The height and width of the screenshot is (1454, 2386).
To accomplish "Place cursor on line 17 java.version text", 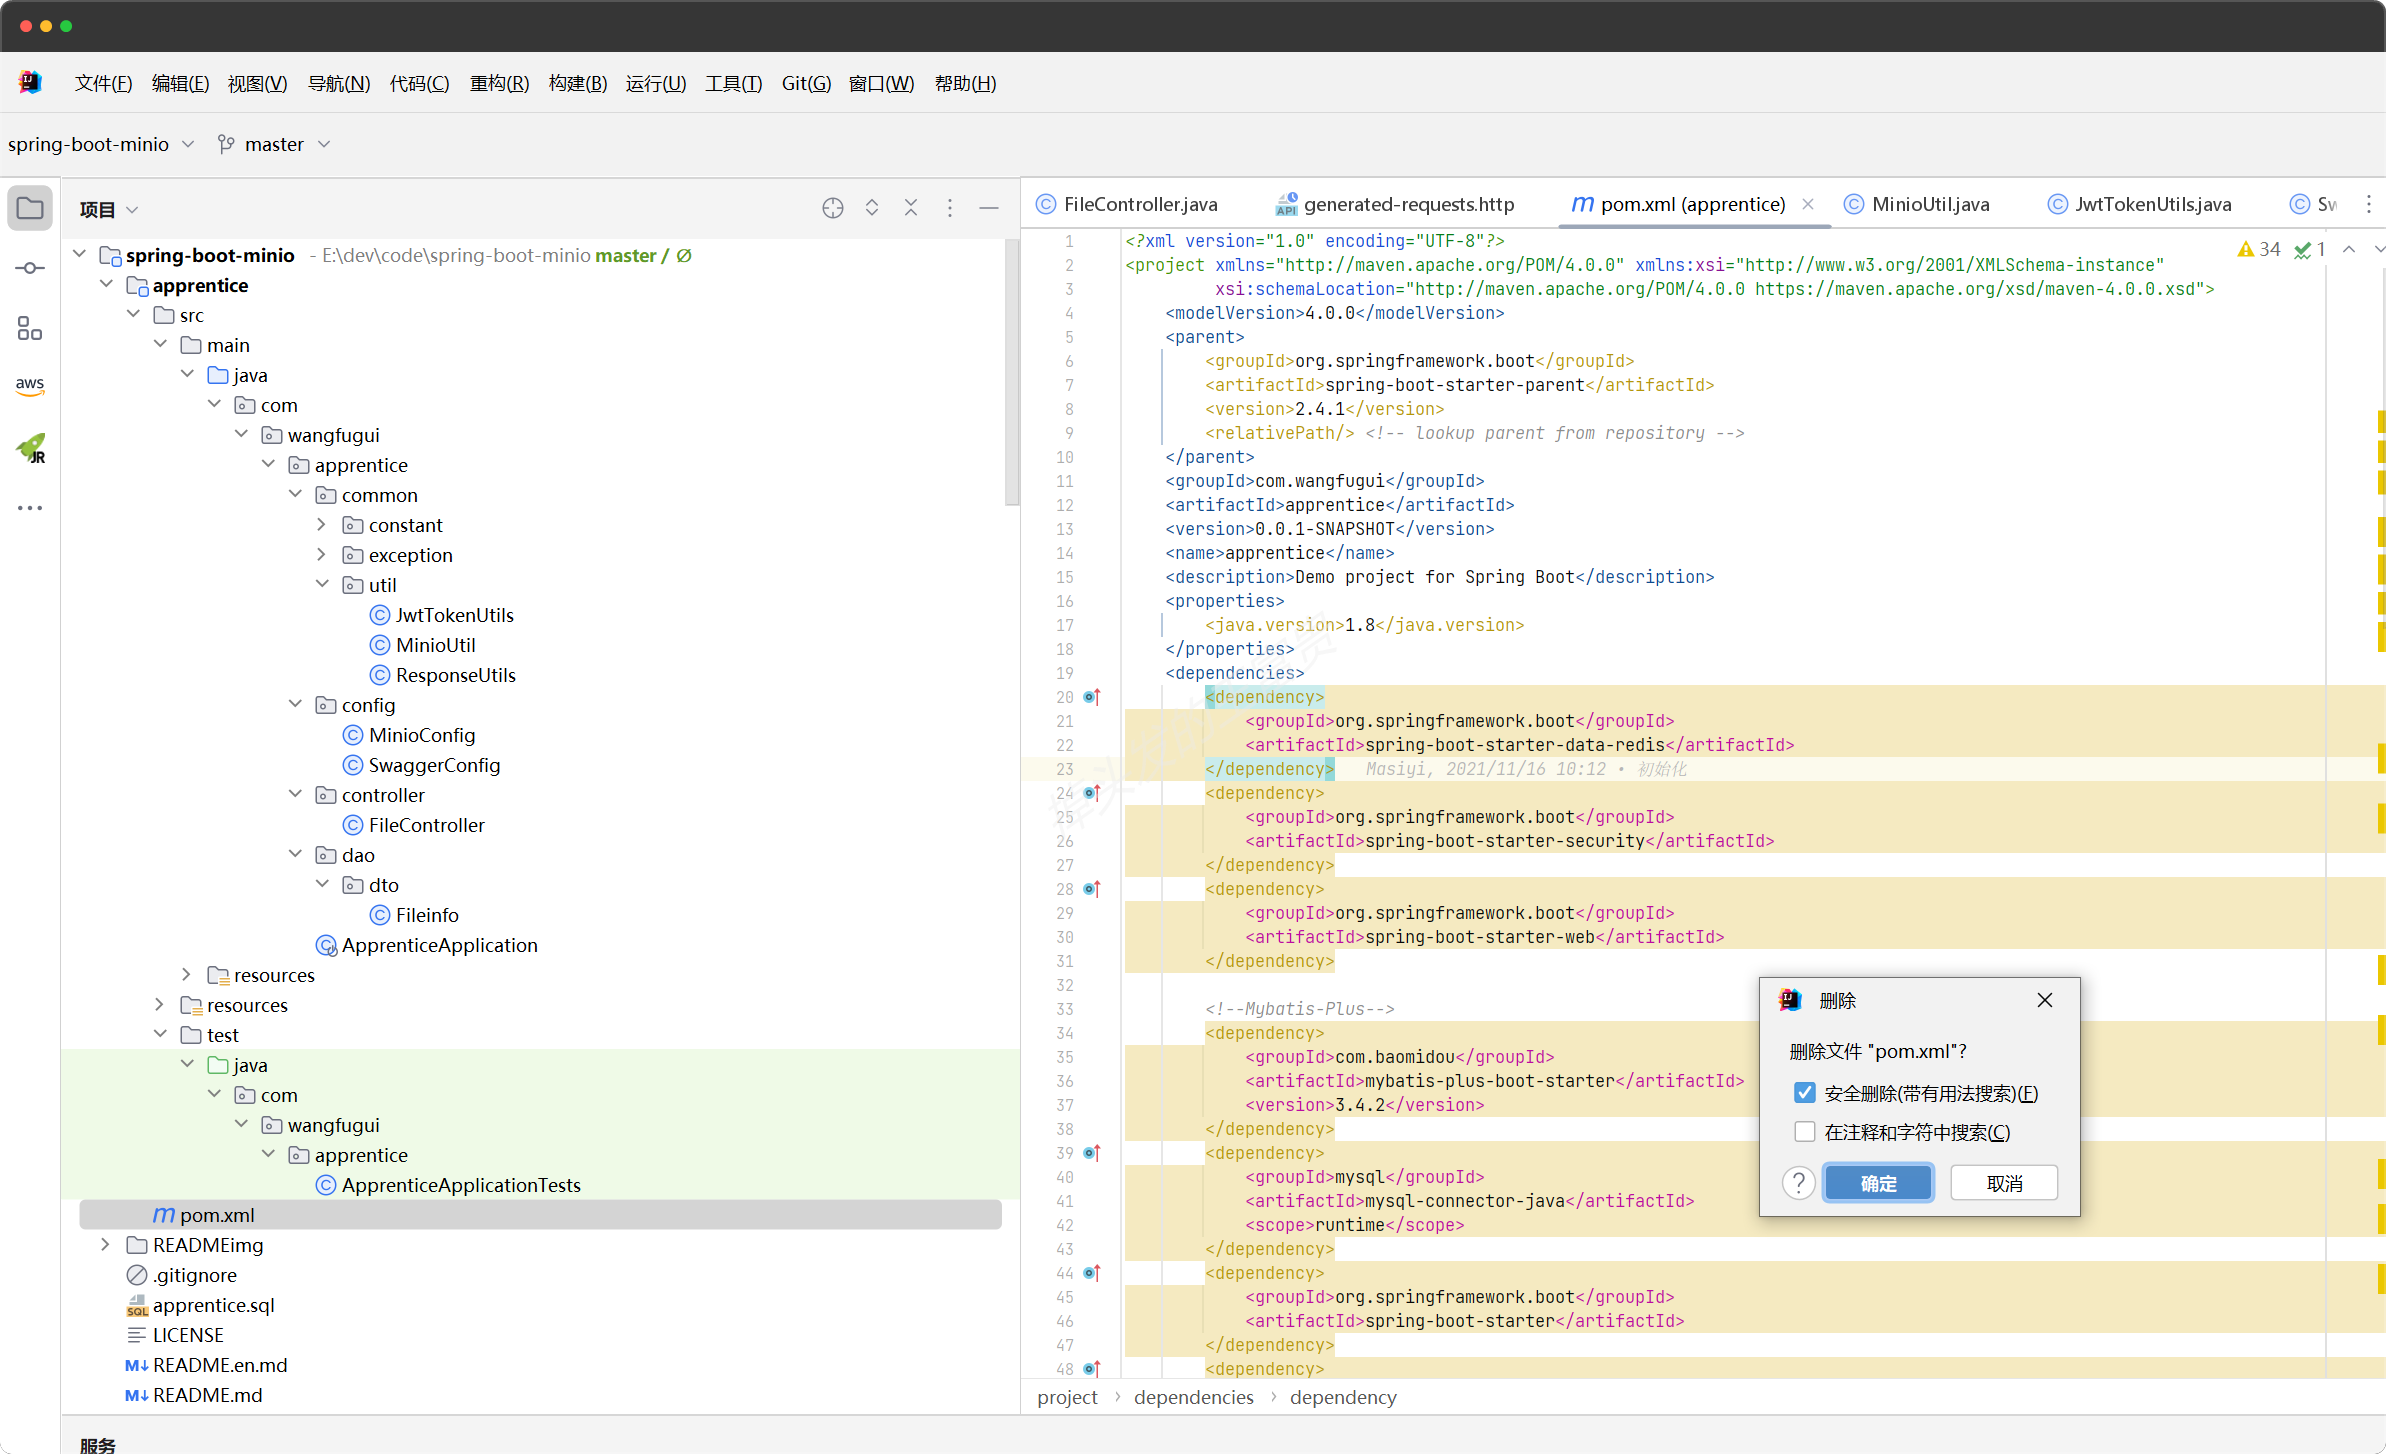I will click(x=1364, y=625).
